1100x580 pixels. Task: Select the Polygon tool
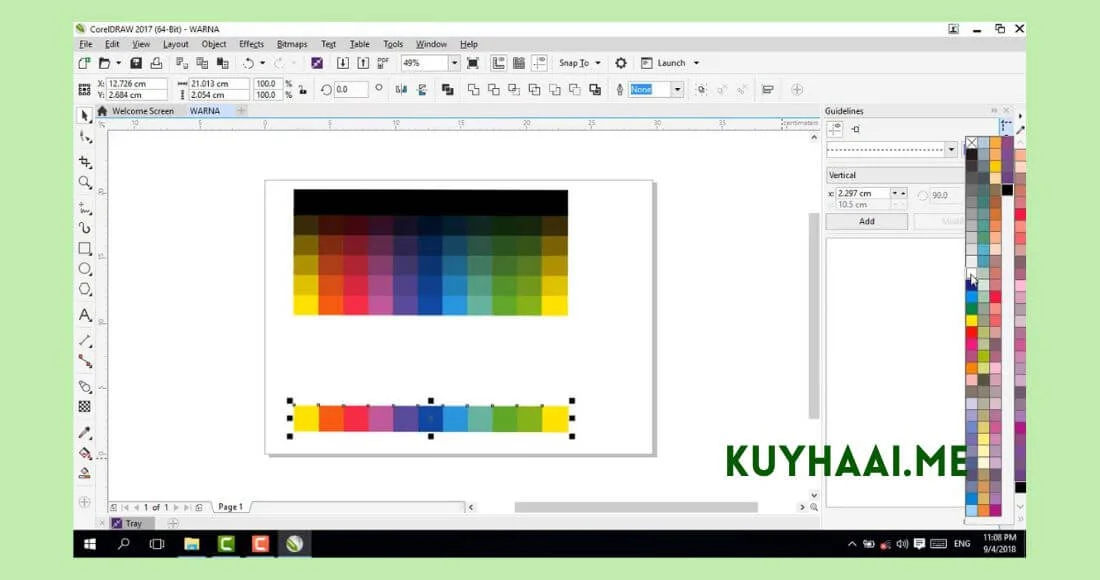[x=85, y=289]
